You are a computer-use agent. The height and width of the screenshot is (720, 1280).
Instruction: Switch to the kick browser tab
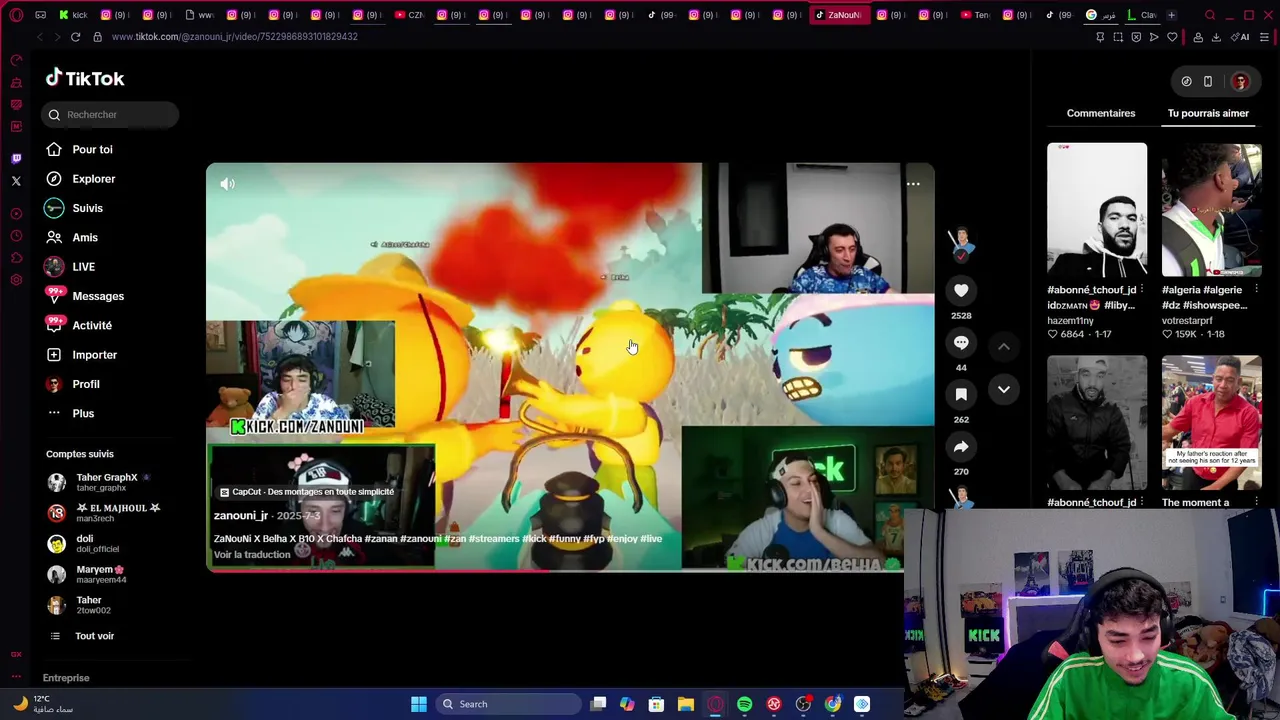coord(73,15)
